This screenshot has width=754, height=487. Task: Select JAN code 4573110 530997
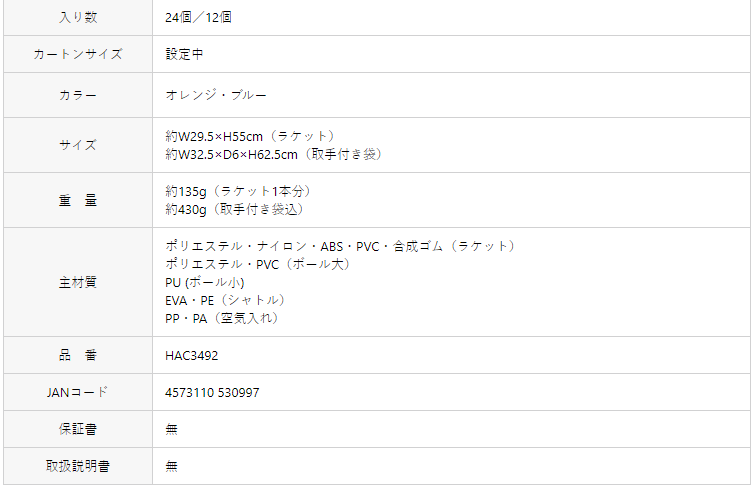[212, 393]
